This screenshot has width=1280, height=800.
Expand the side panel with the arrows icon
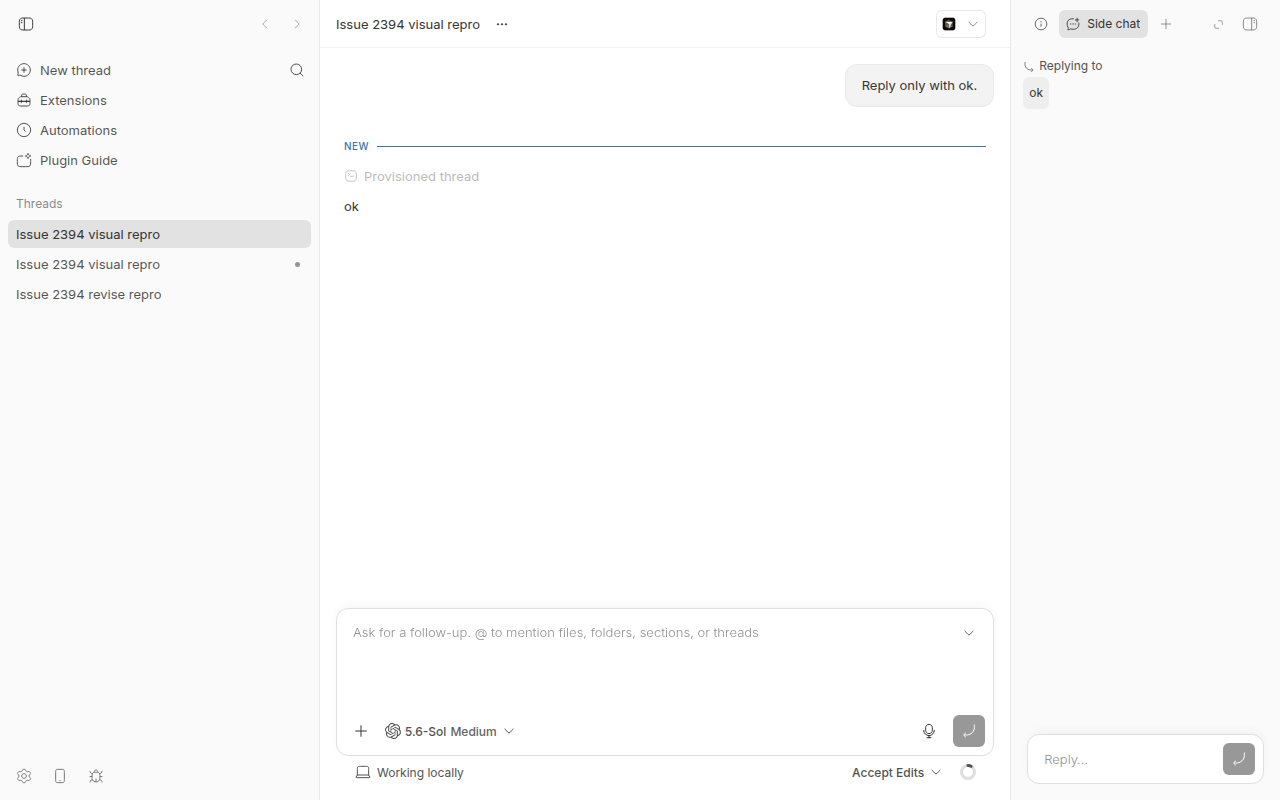(1218, 24)
